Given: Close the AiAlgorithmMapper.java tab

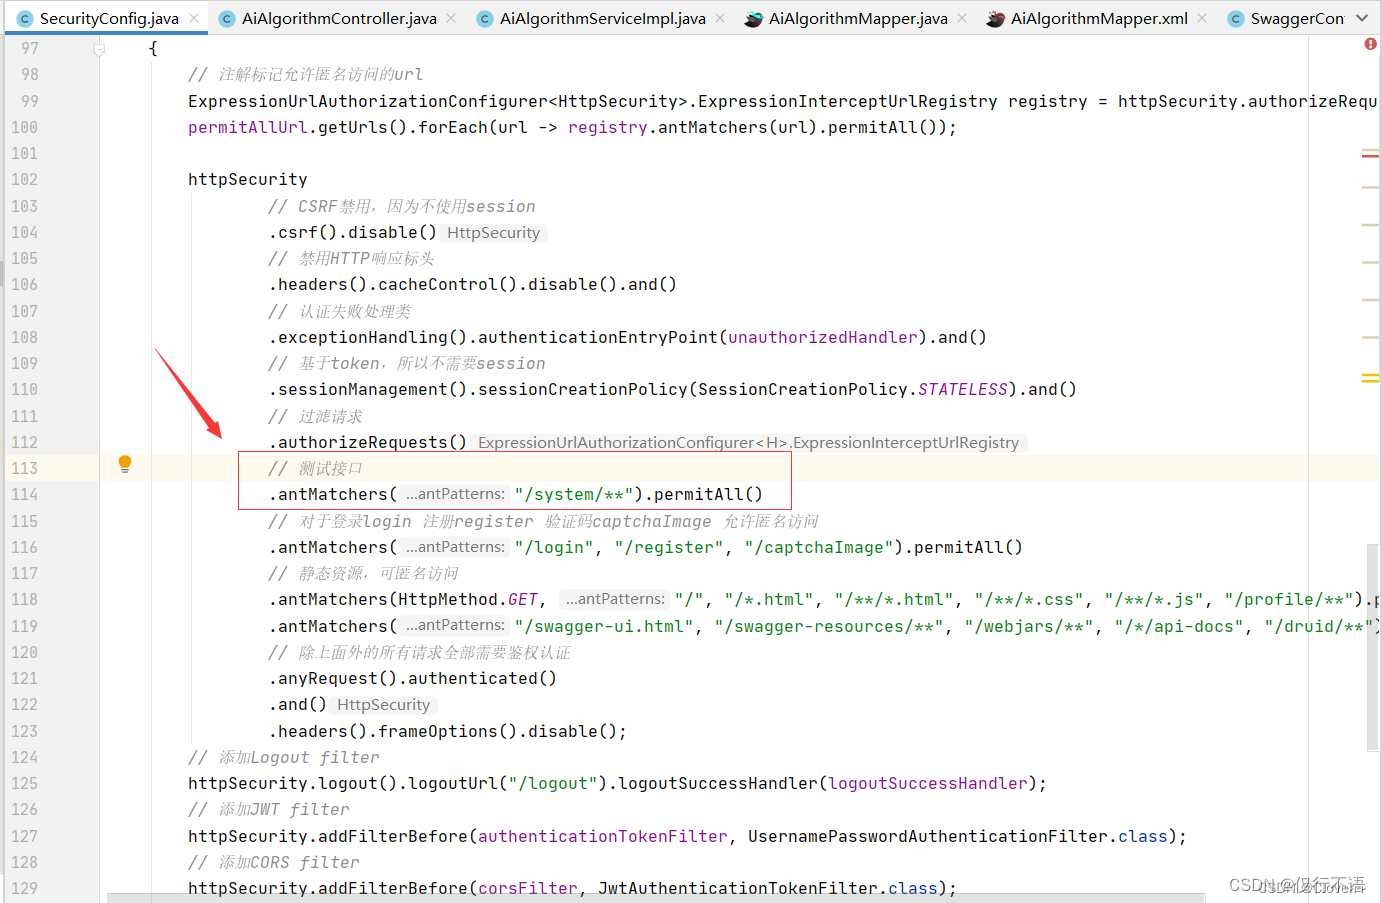Looking at the screenshot, I should (962, 18).
